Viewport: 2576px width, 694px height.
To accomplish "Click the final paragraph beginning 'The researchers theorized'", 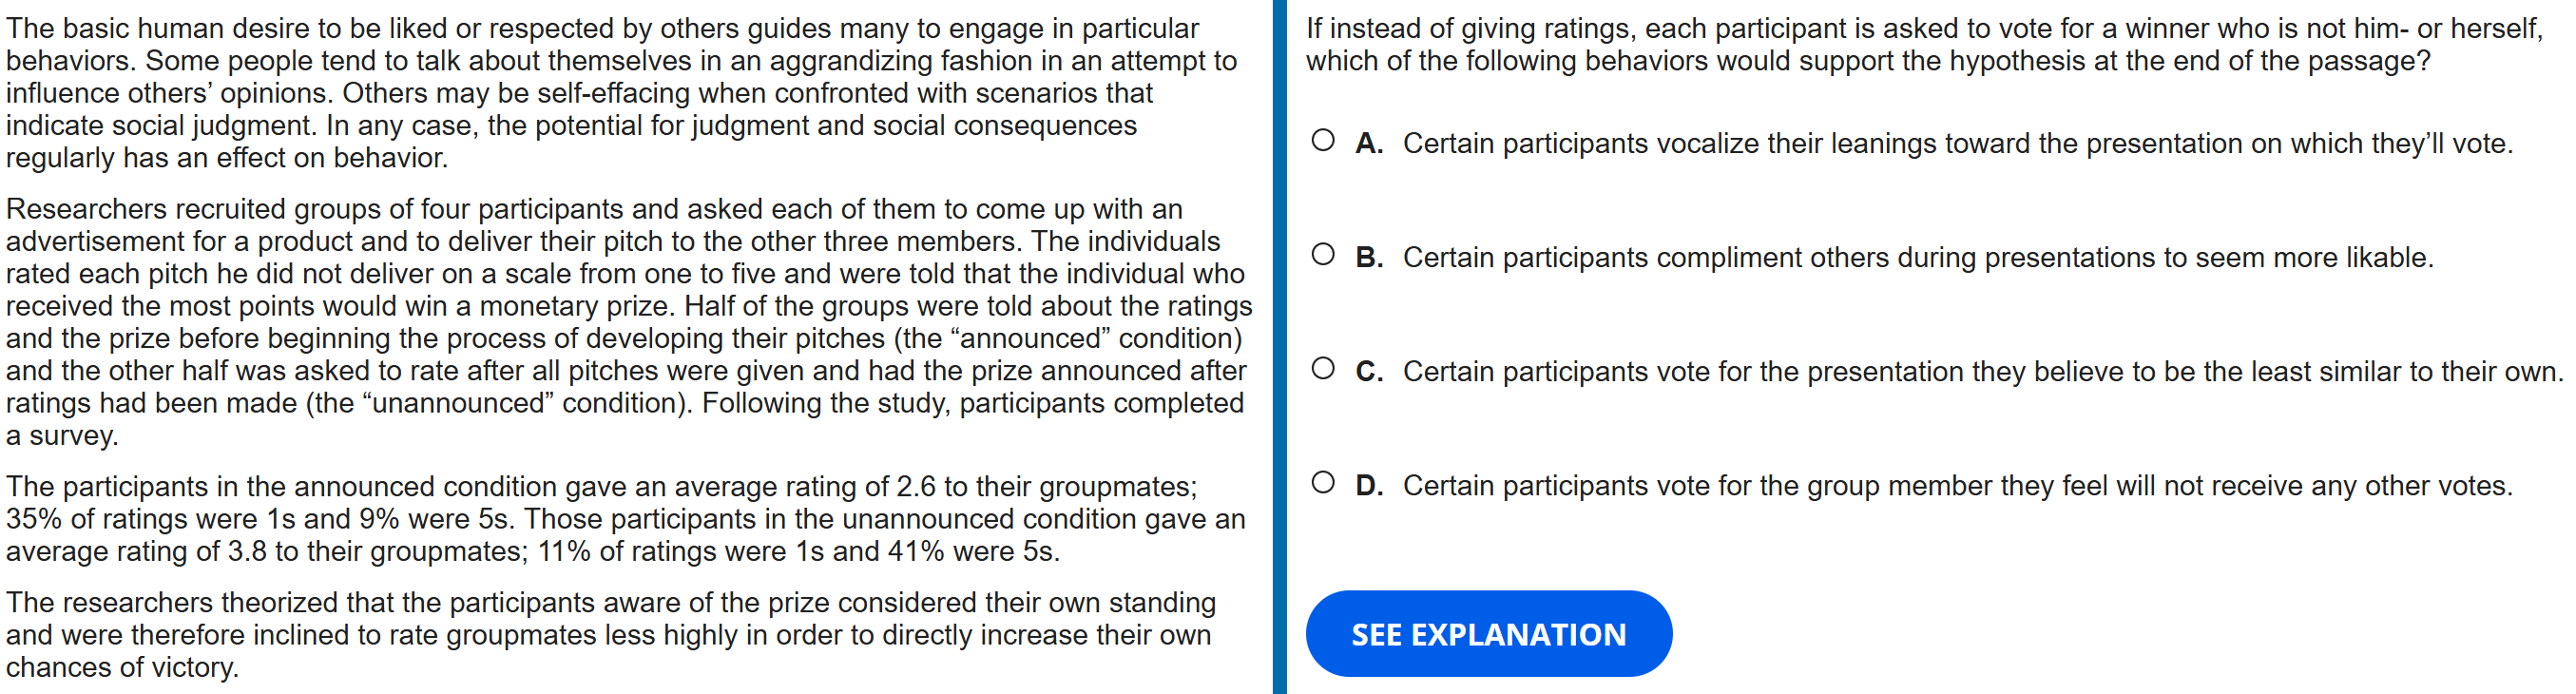I will 610,635.
